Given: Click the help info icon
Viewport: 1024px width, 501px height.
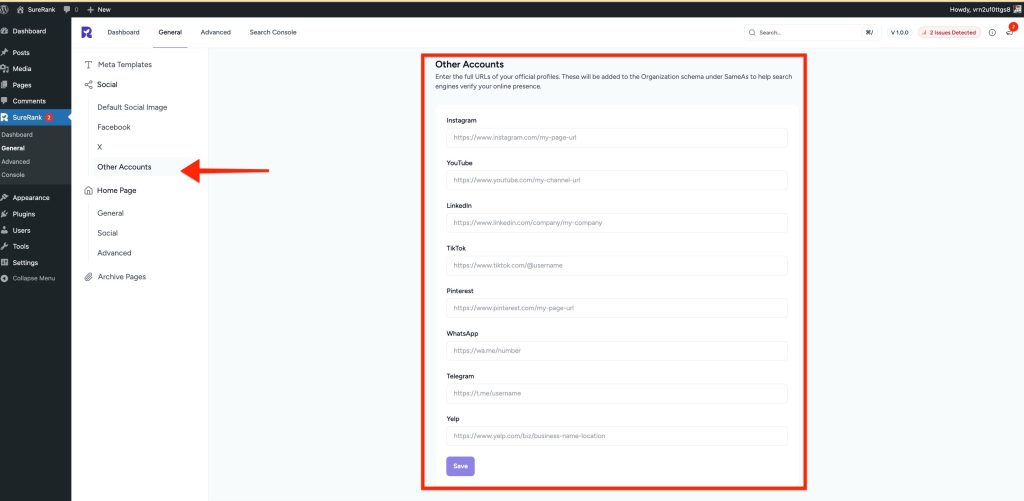Looking at the screenshot, I should [x=992, y=33].
